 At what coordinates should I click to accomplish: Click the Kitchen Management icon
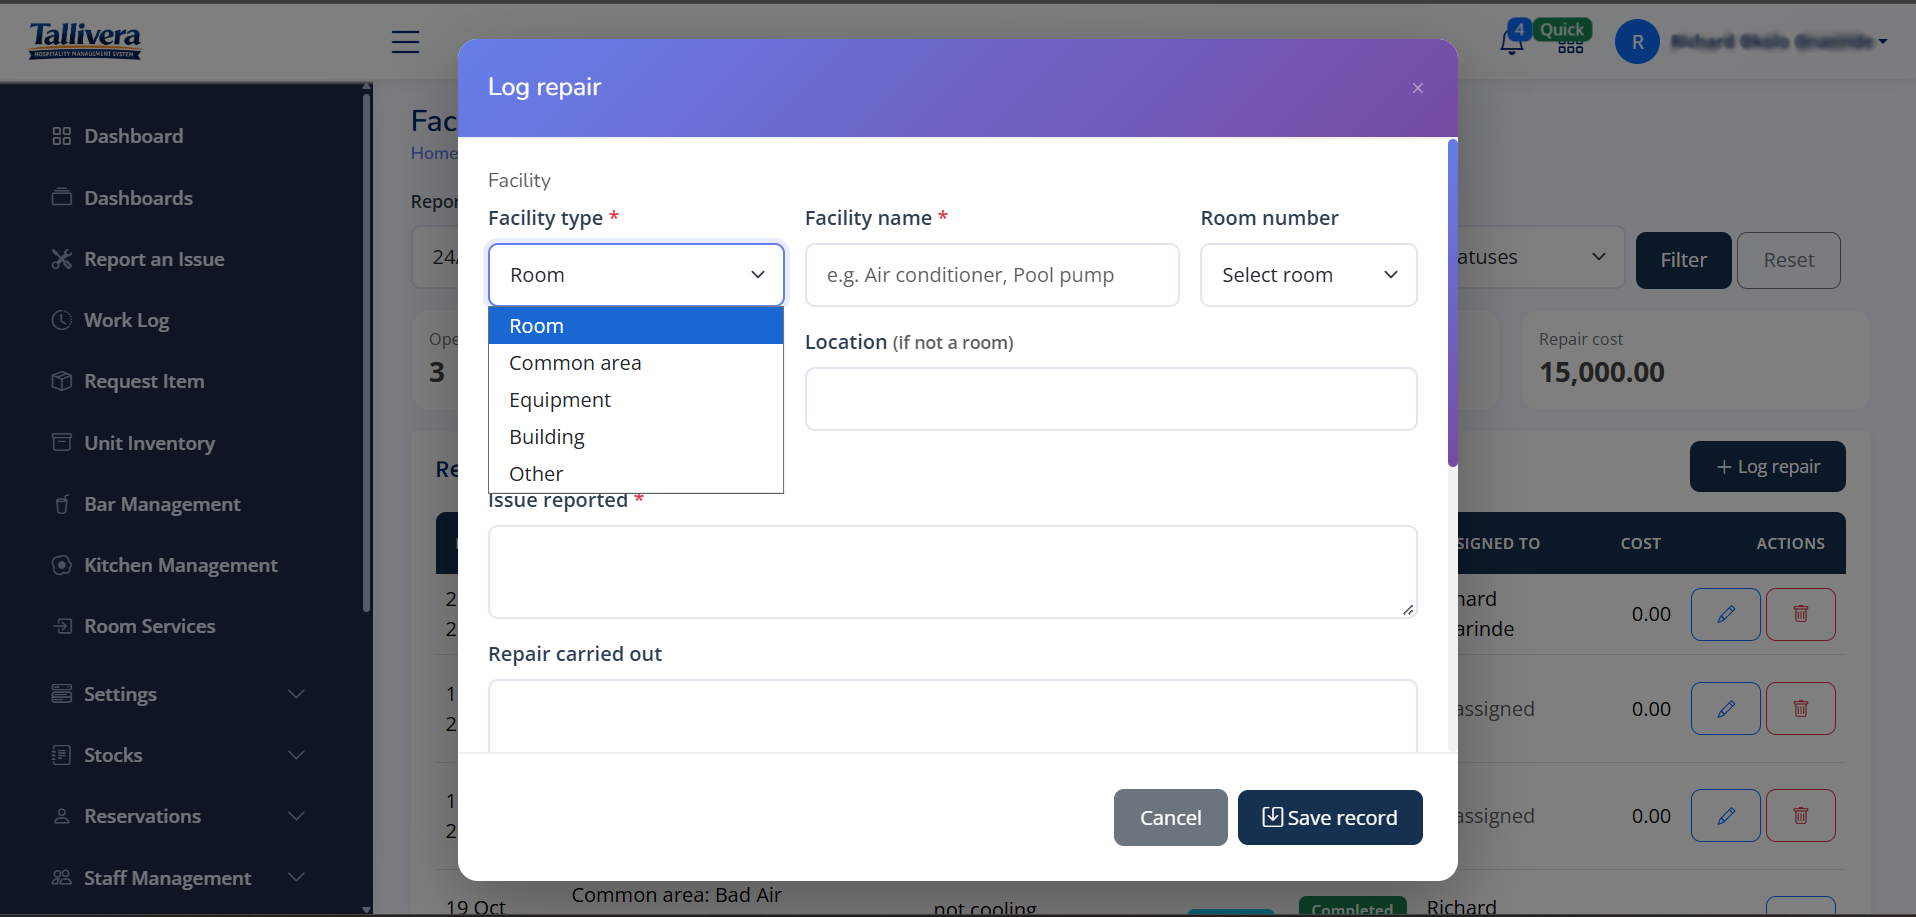pos(62,565)
